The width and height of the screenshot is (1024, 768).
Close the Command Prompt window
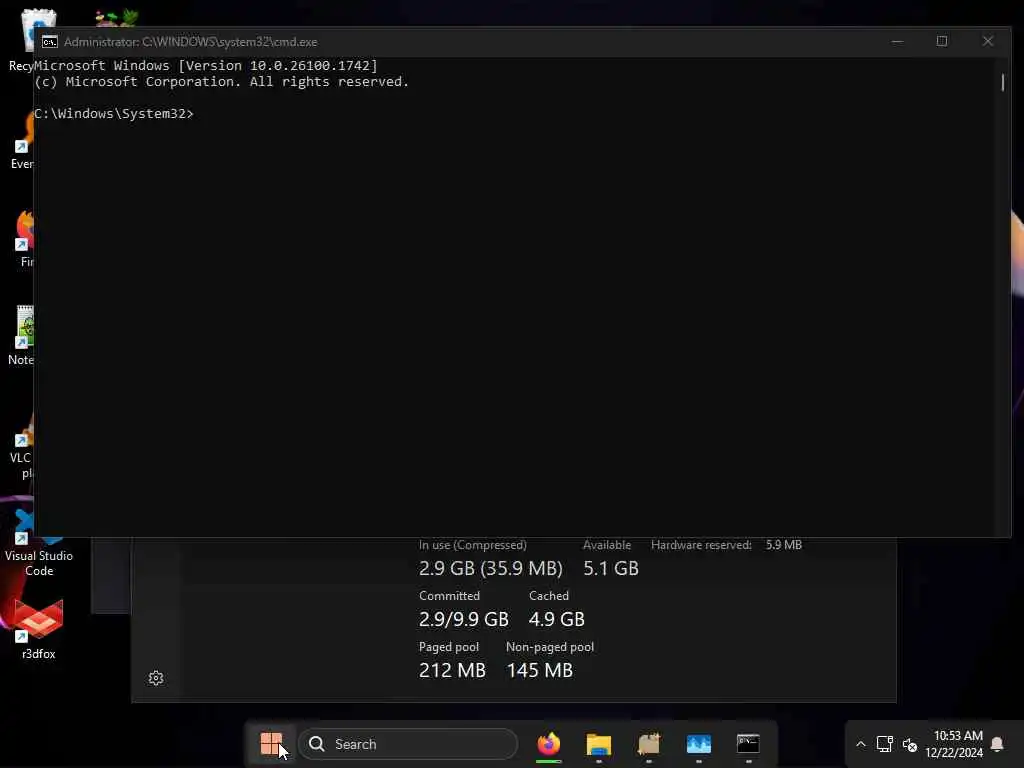tap(987, 41)
